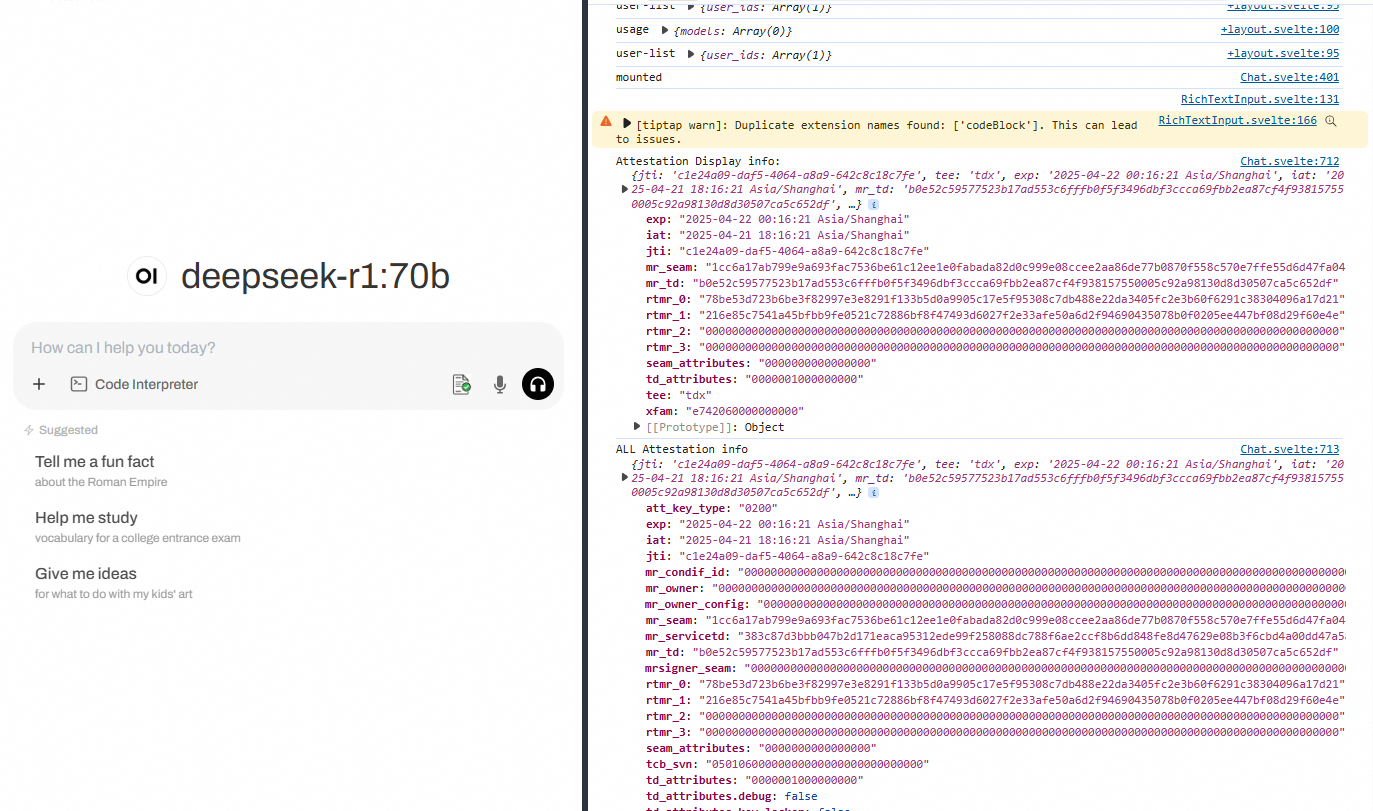Click the tee: "tdx" property
The width and height of the screenshot is (1373, 811).
679,395
